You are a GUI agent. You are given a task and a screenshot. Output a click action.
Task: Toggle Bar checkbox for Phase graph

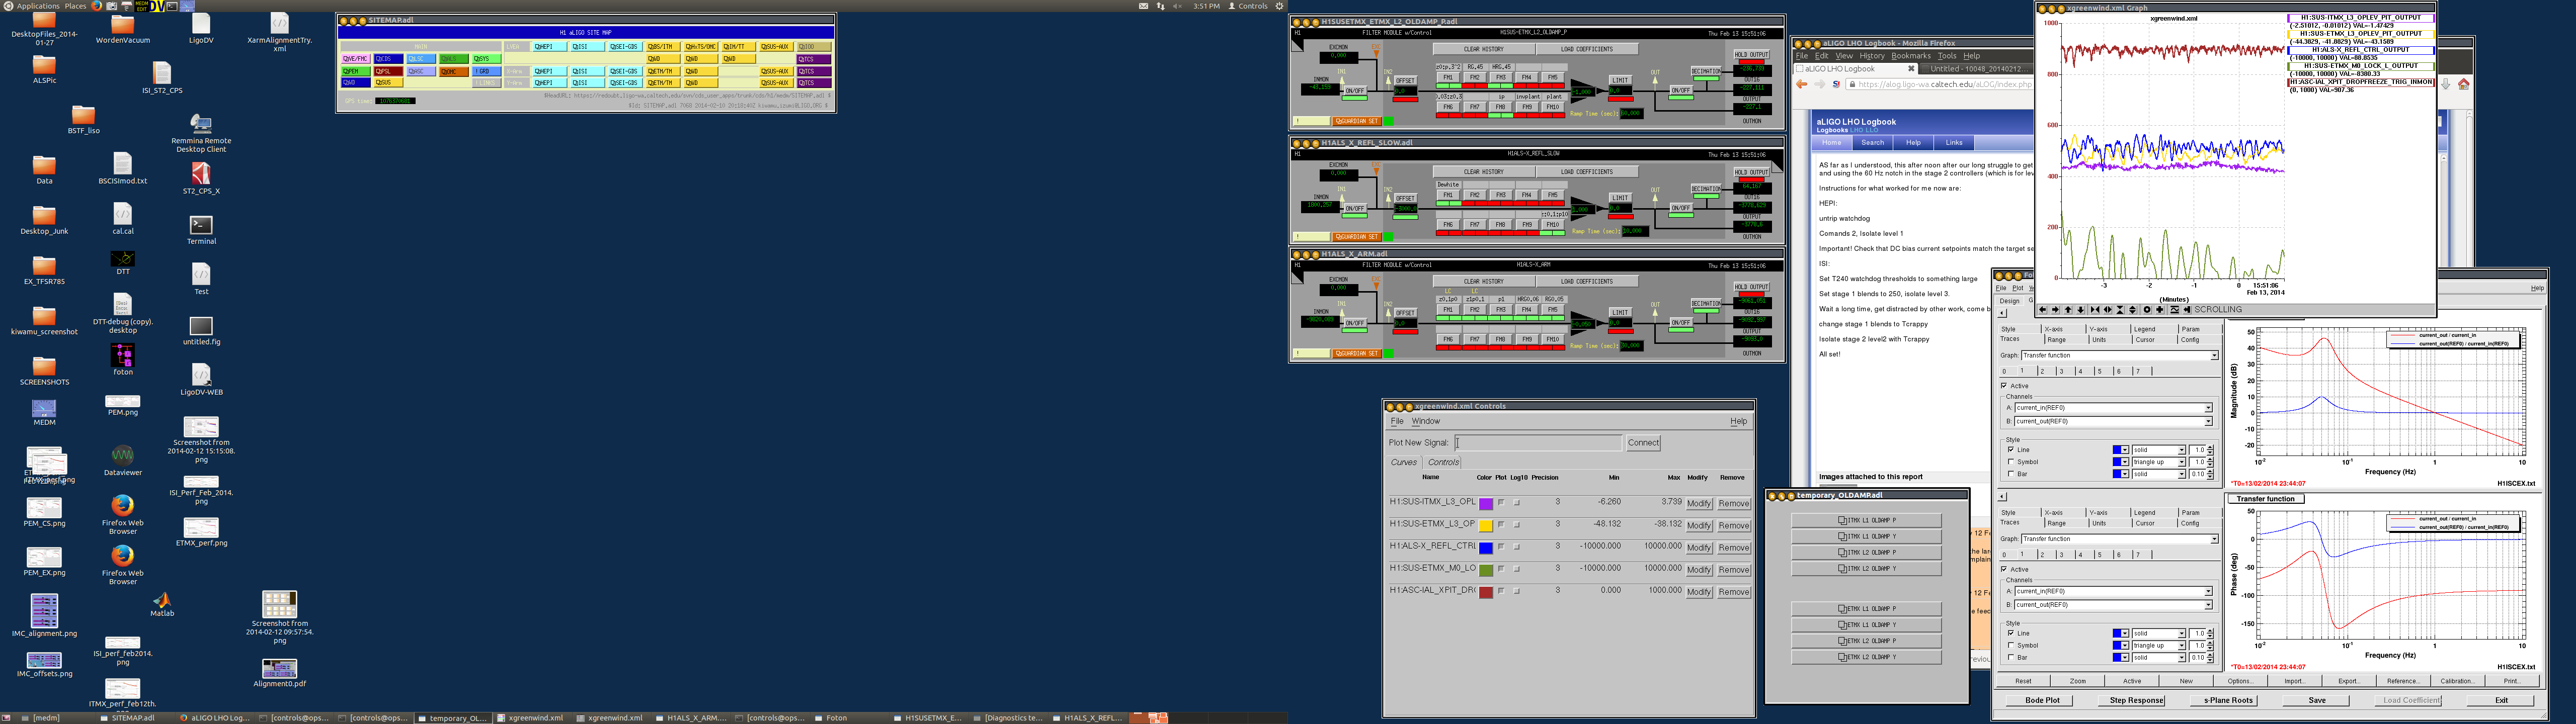pyautogui.click(x=2011, y=657)
